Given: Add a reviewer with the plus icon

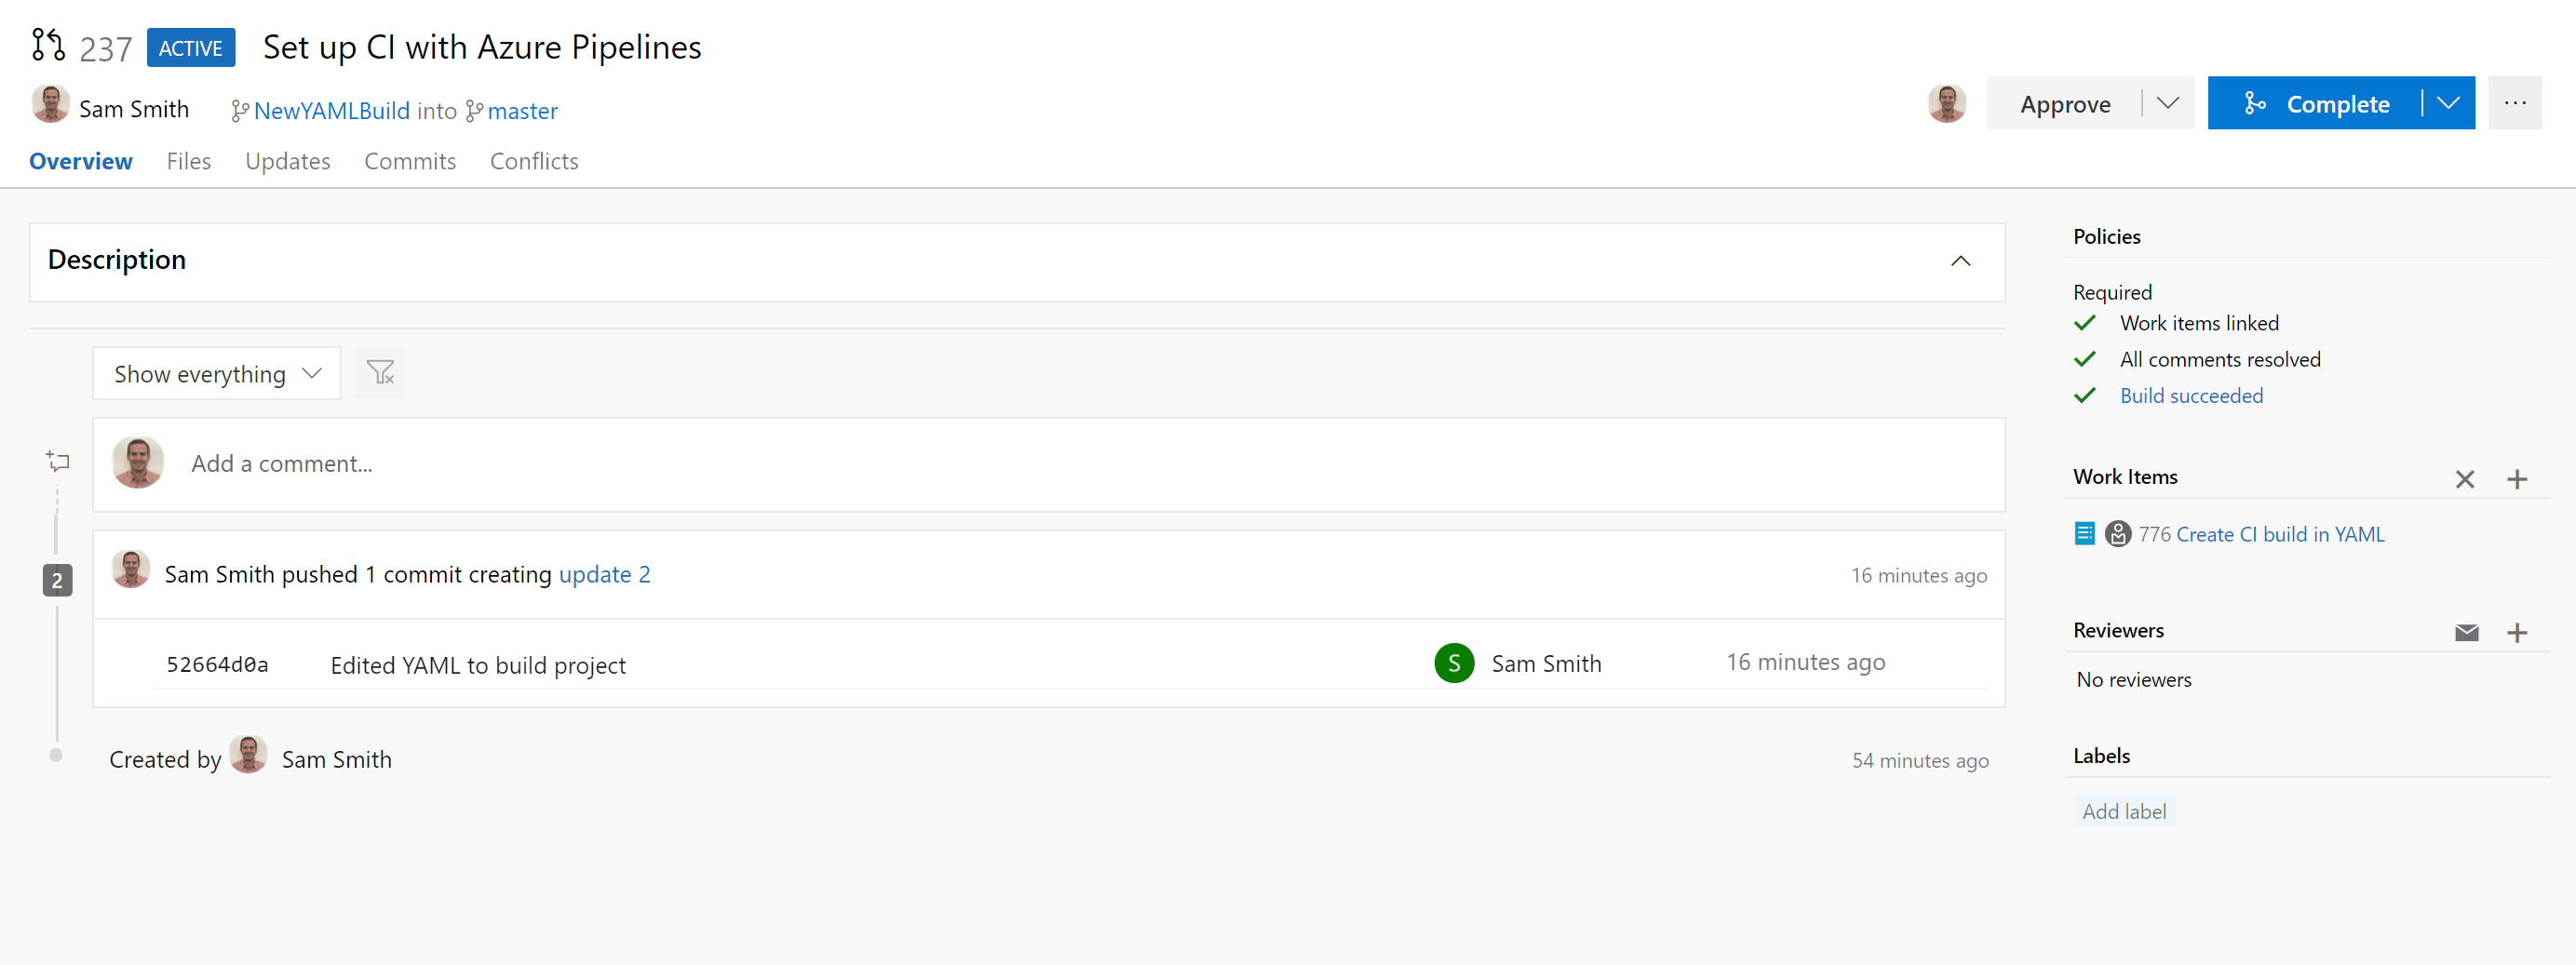Looking at the screenshot, I should [x=2516, y=632].
